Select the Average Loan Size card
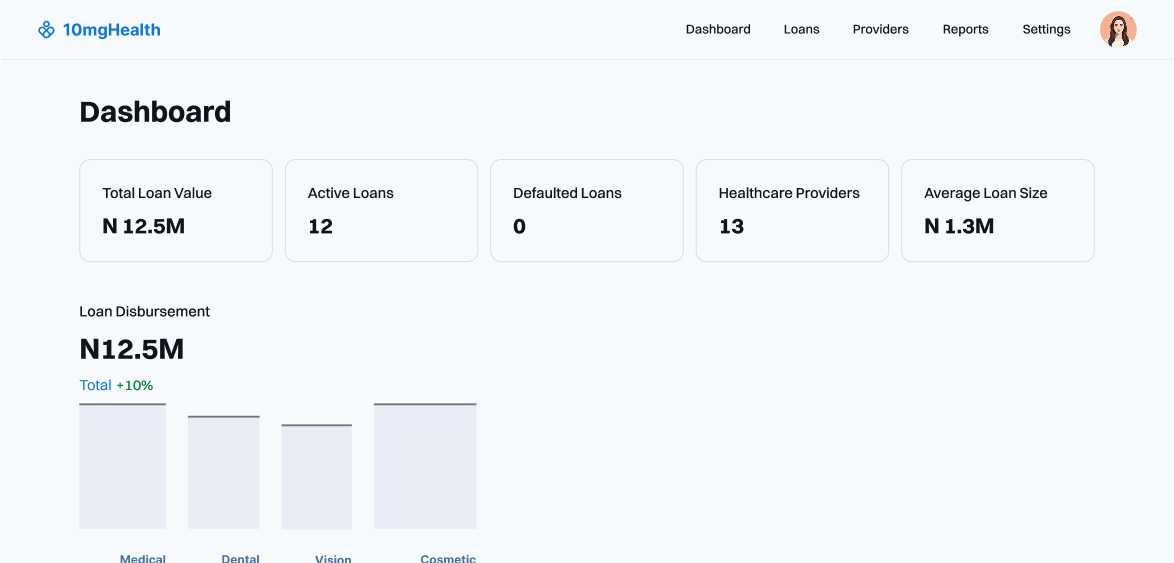1174x563 pixels. (x=997, y=210)
